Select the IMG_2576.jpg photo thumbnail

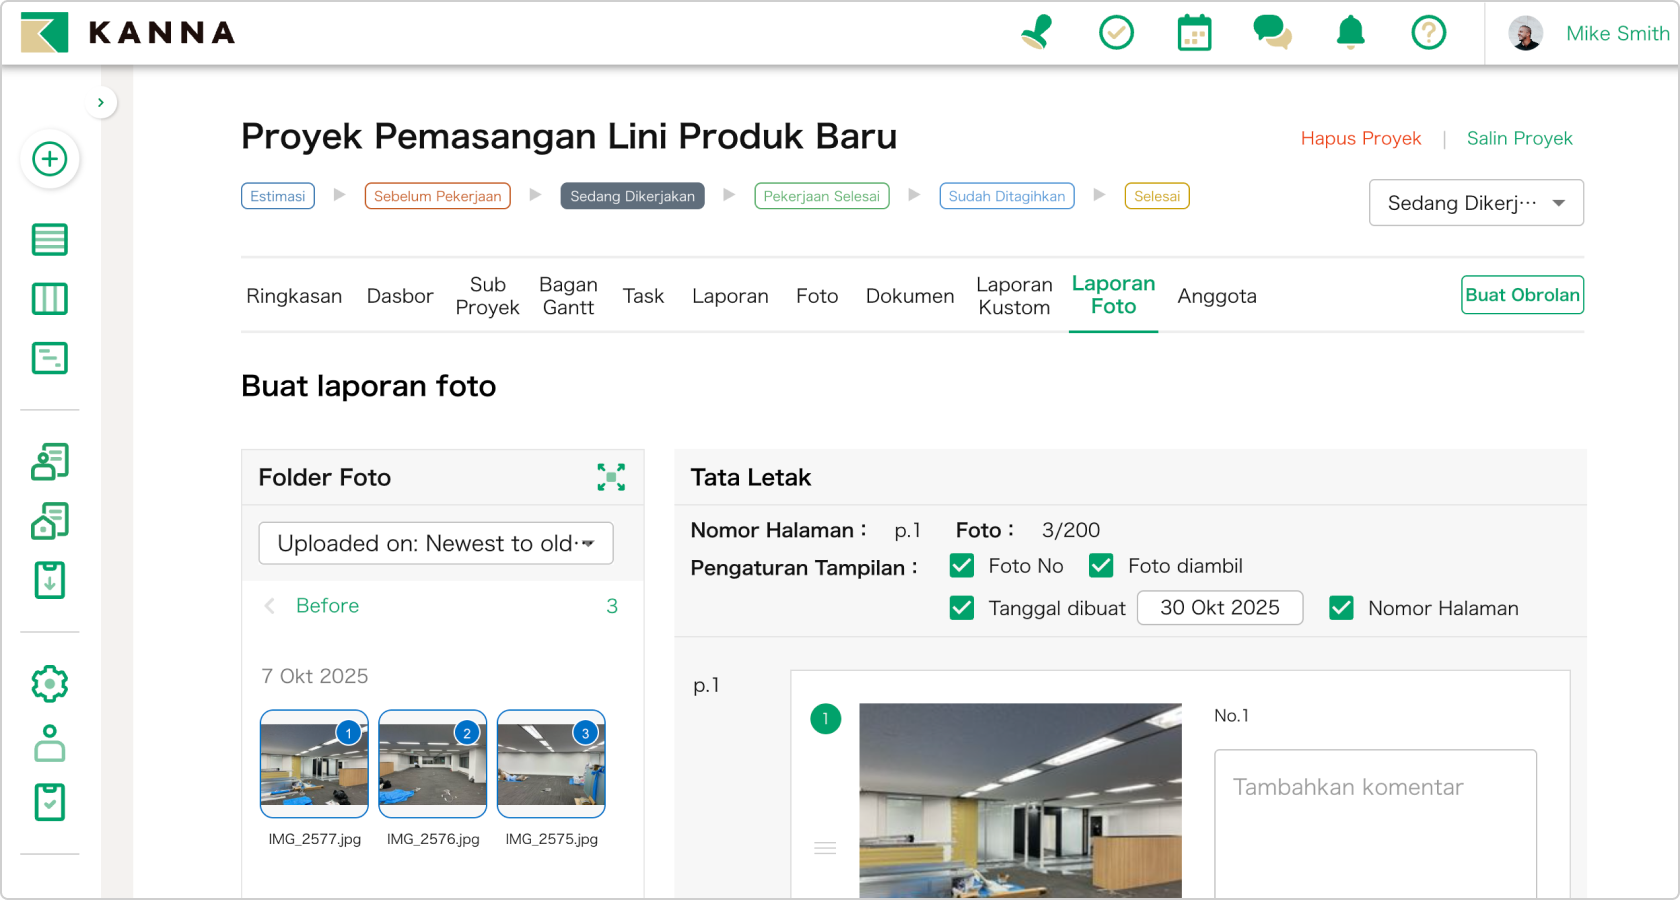(x=432, y=763)
